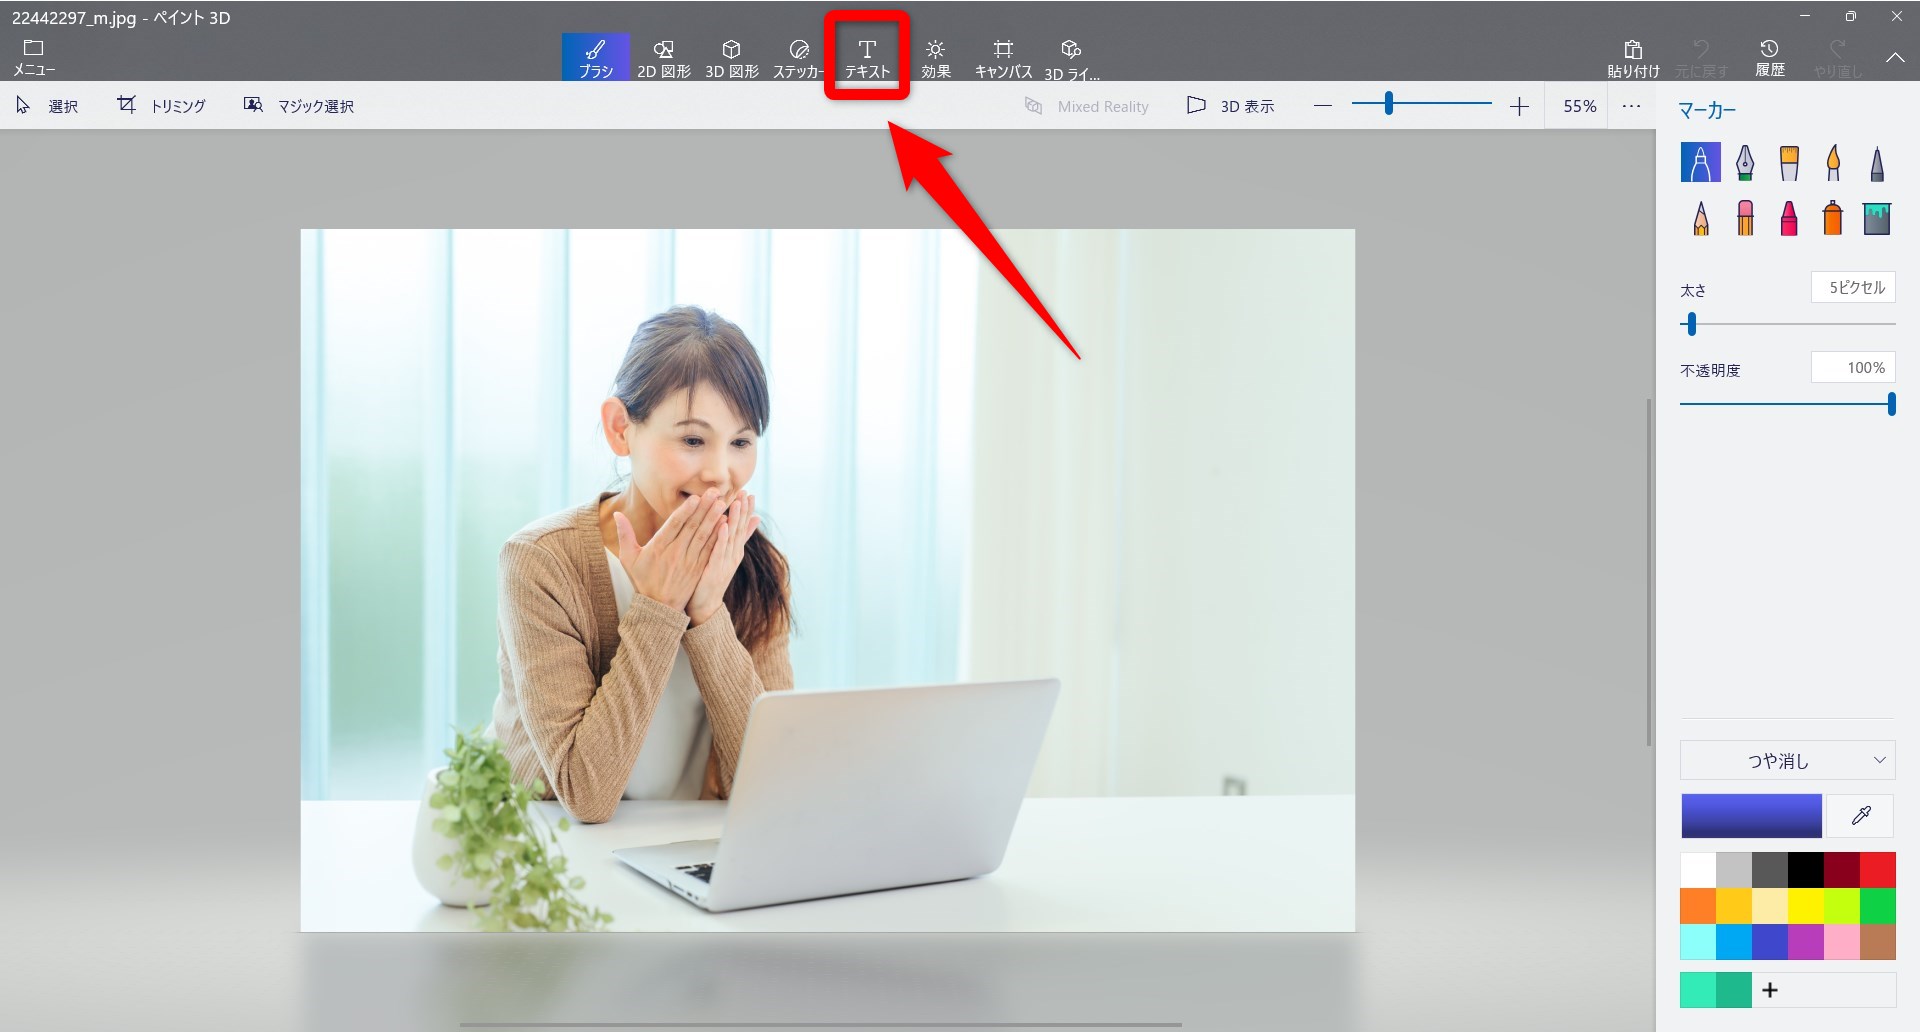
Task: Click the 太さ thickness pixel input field
Action: pyautogui.click(x=1852, y=288)
